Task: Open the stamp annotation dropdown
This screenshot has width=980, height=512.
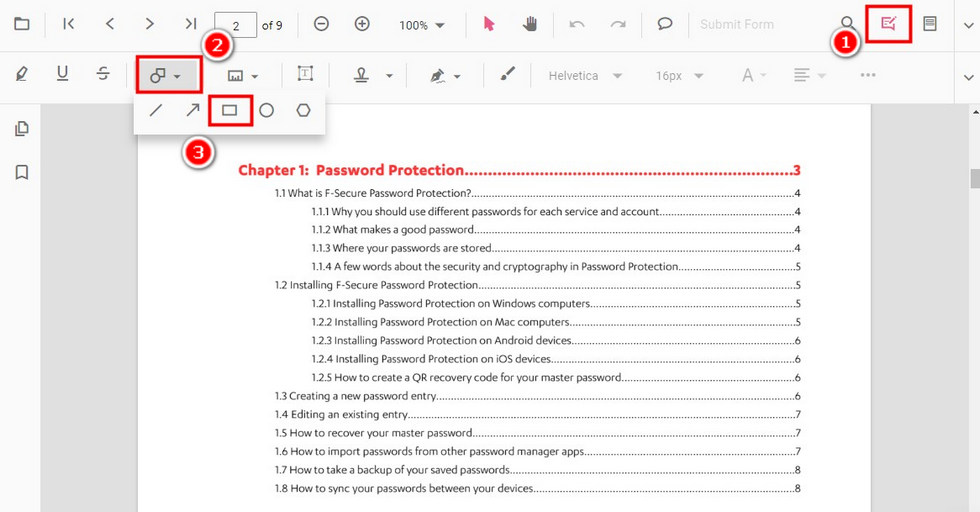Action: coord(373,76)
